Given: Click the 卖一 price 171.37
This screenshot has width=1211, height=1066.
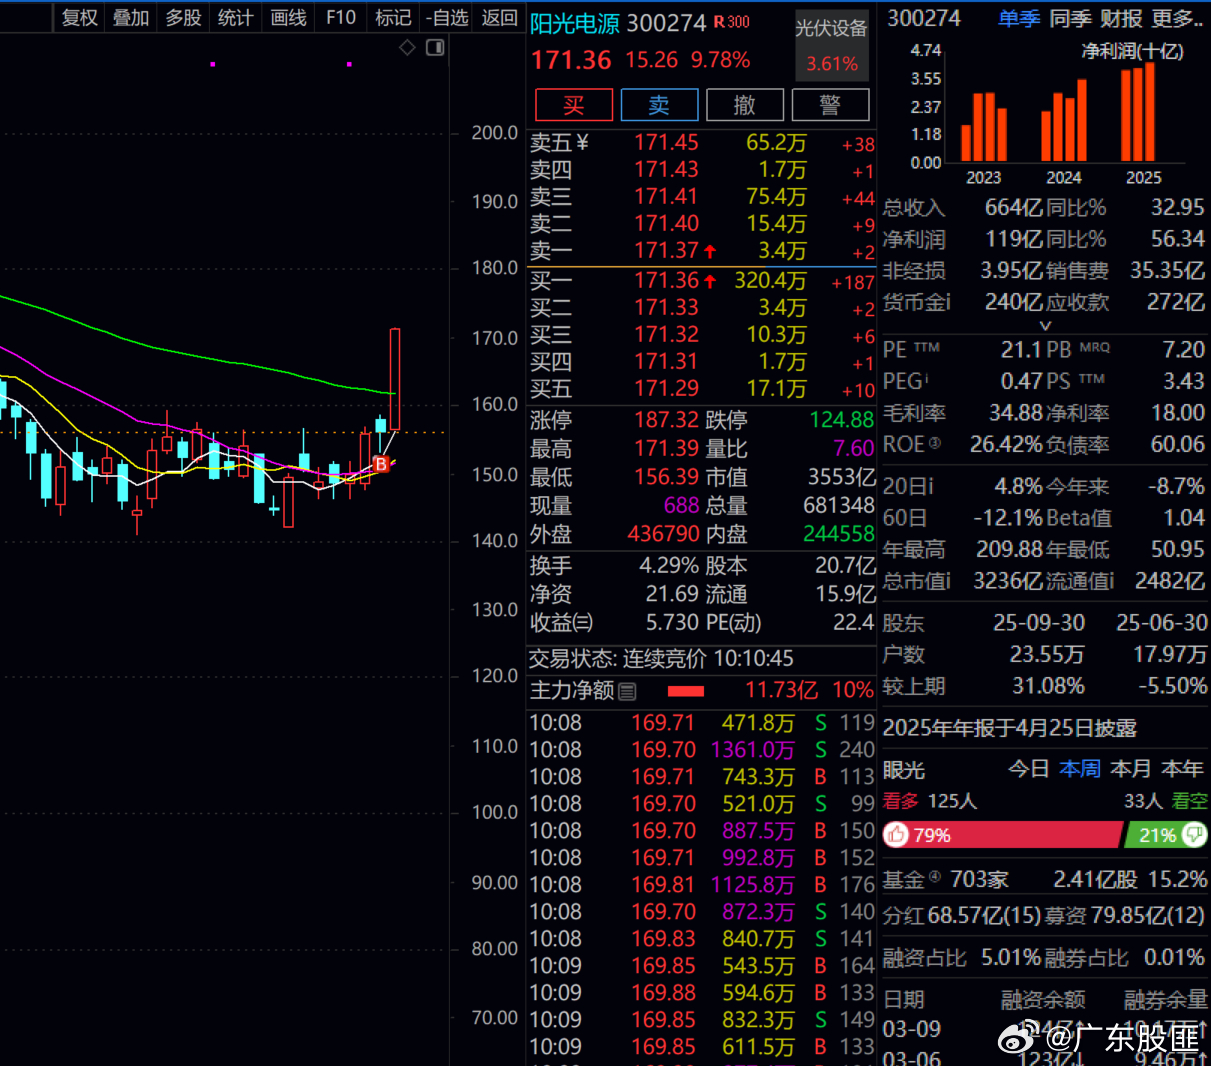Looking at the screenshot, I should tap(666, 251).
